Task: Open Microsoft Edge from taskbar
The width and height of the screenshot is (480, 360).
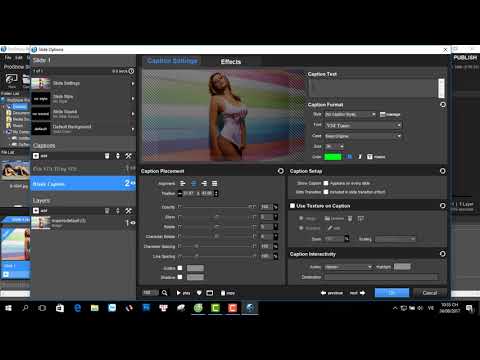Action: 78,308
